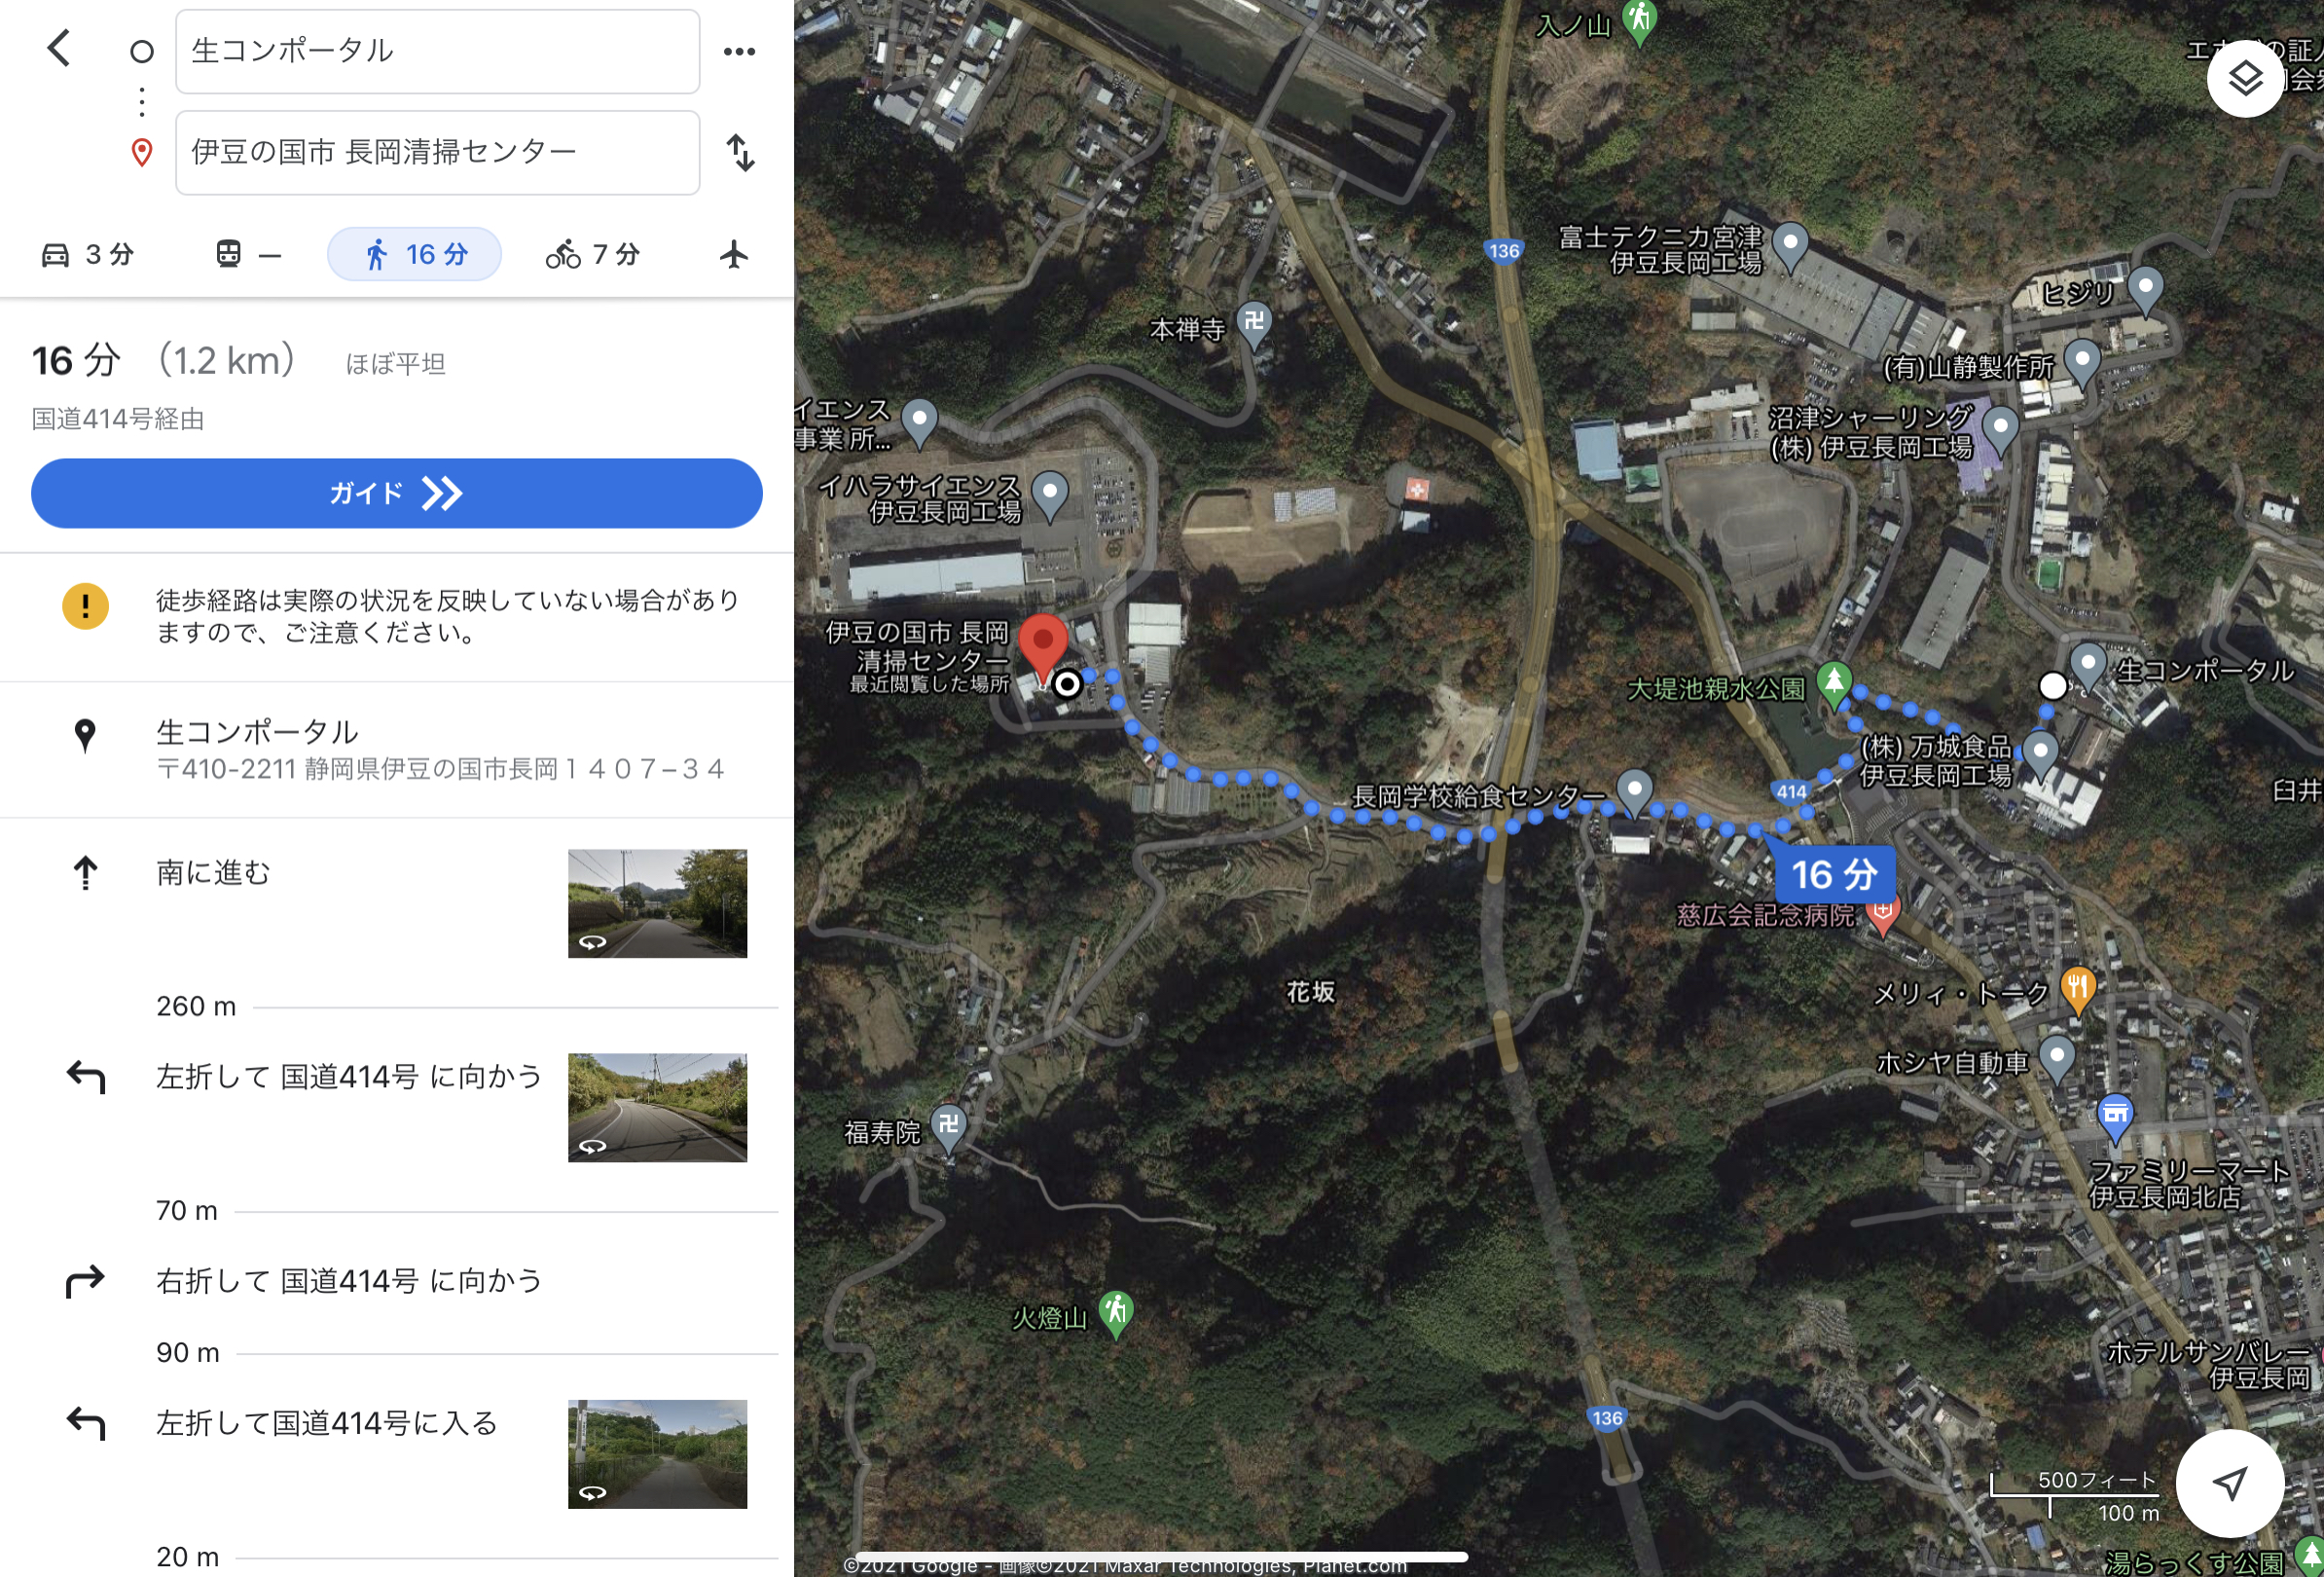Start navigation with the ガイド button

pos(397,493)
